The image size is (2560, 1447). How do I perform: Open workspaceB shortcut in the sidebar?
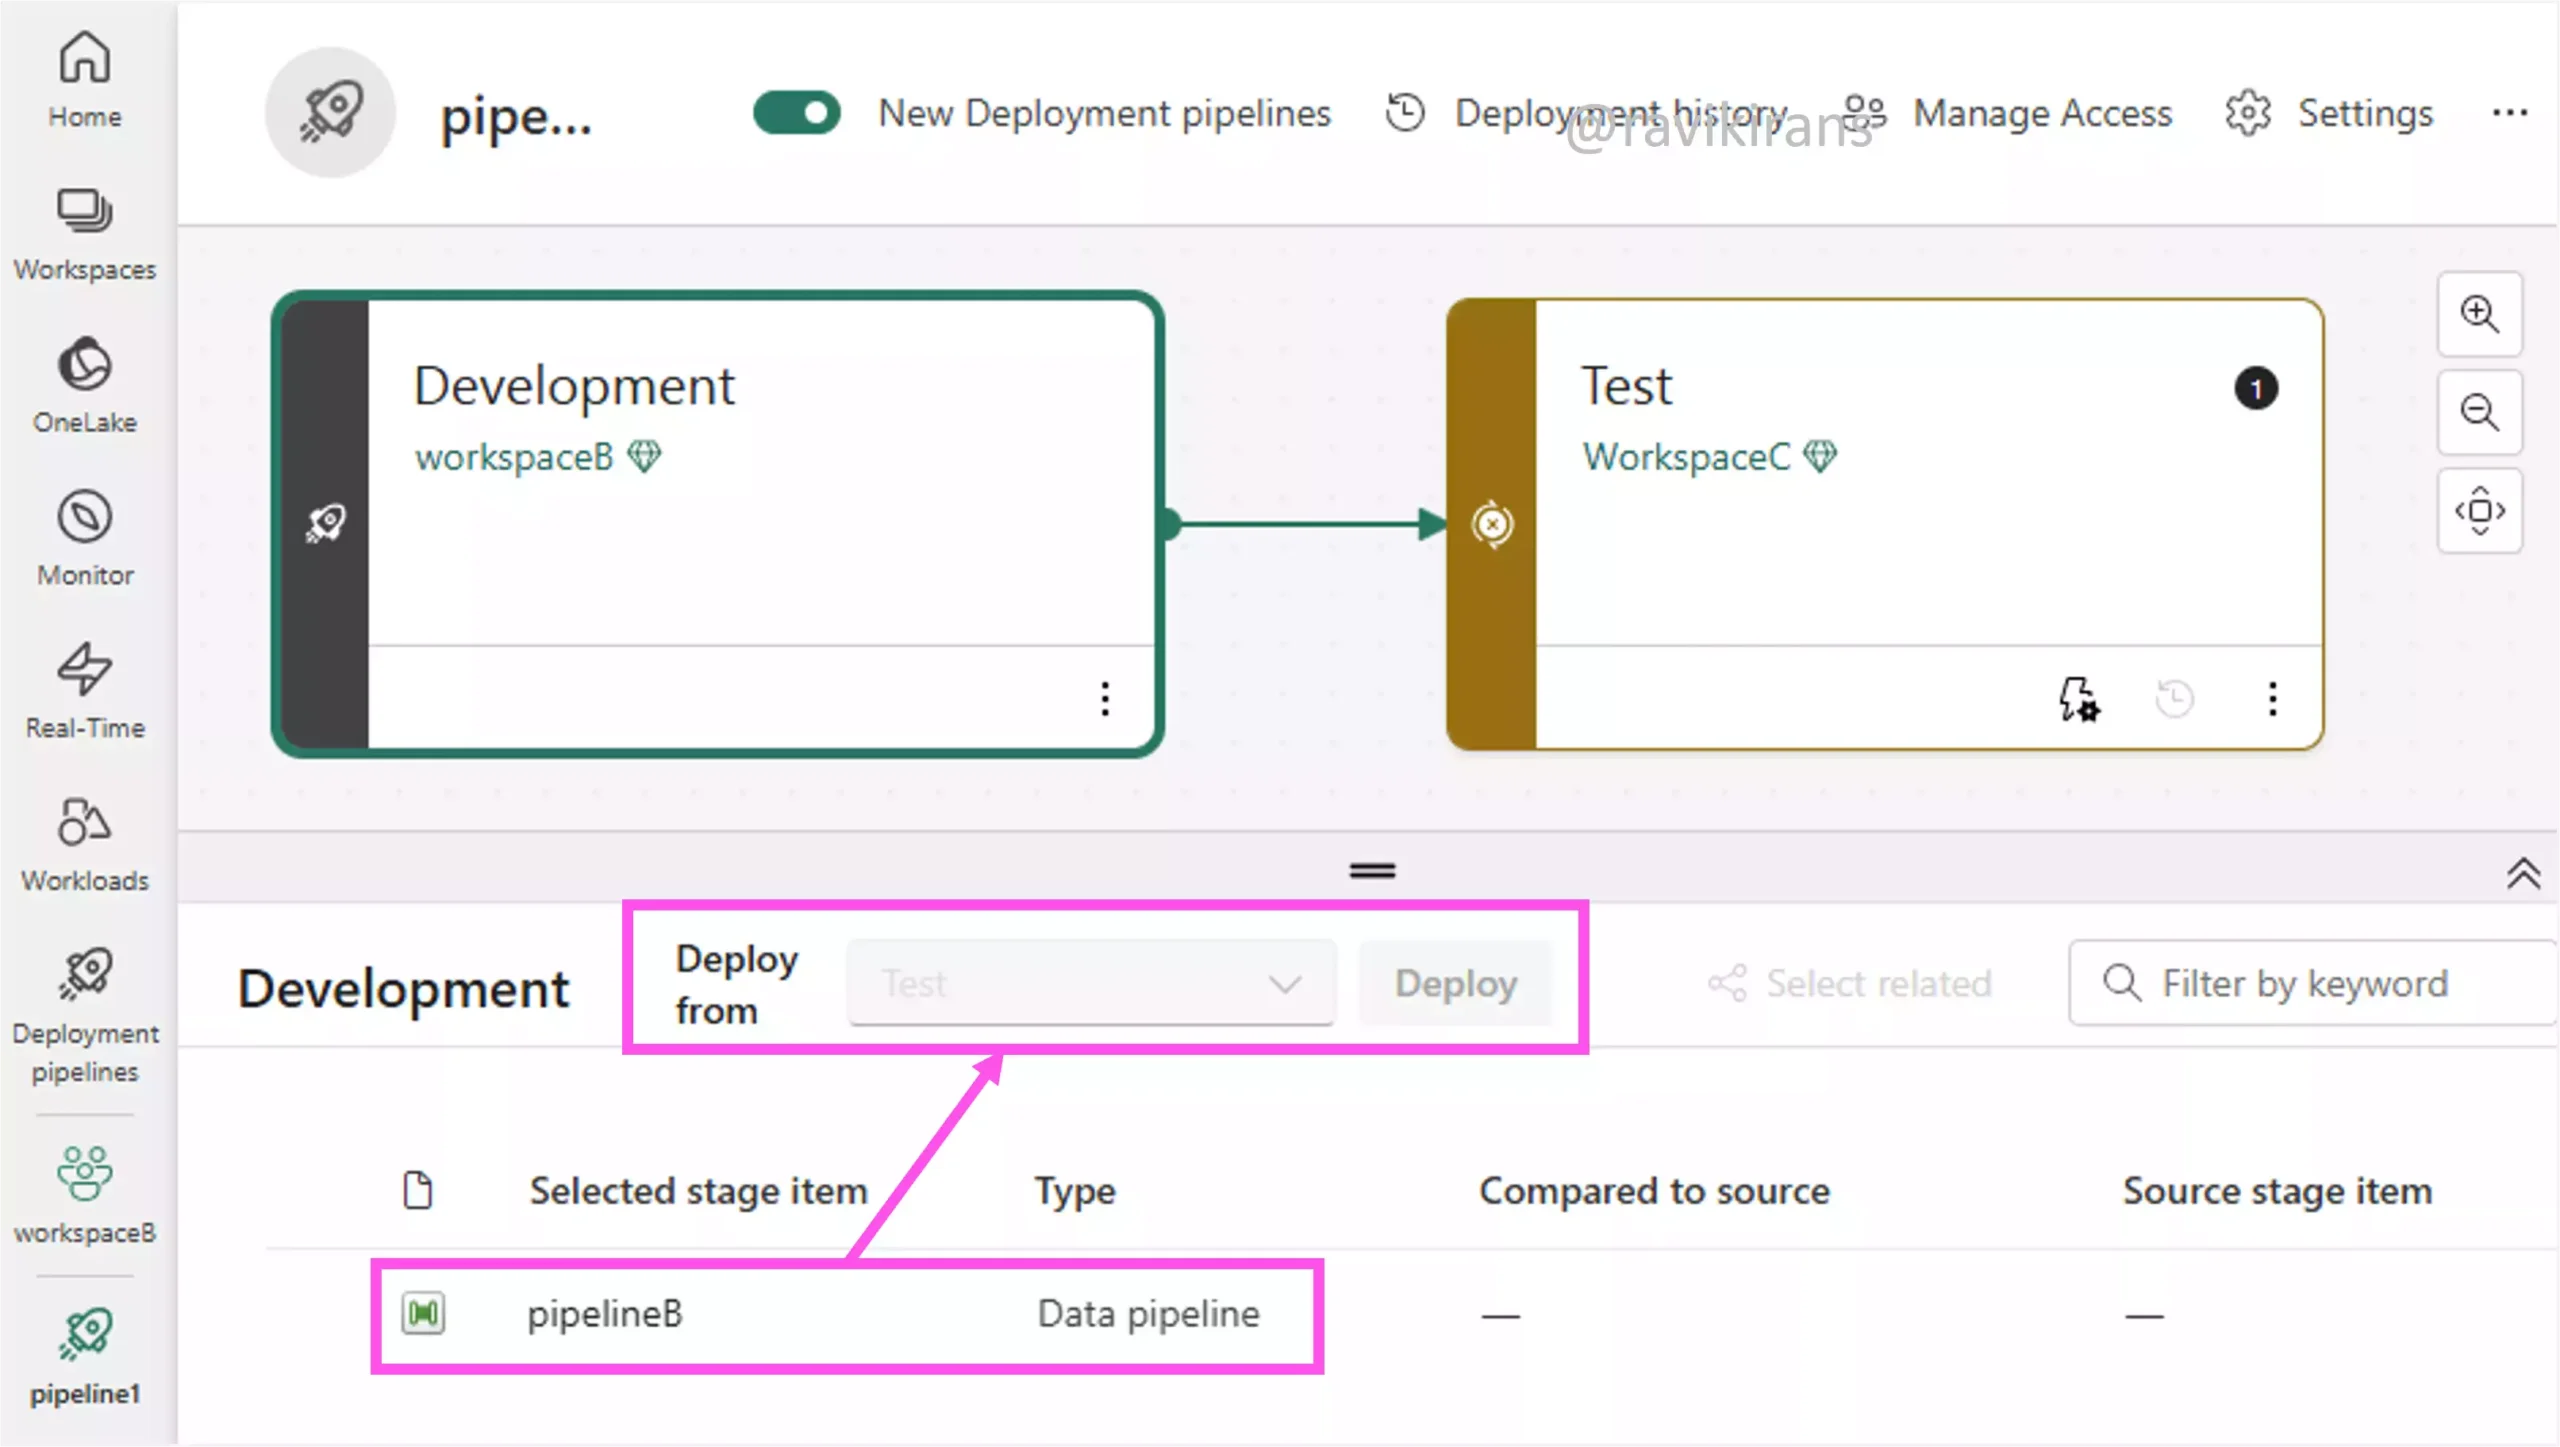point(85,1195)
